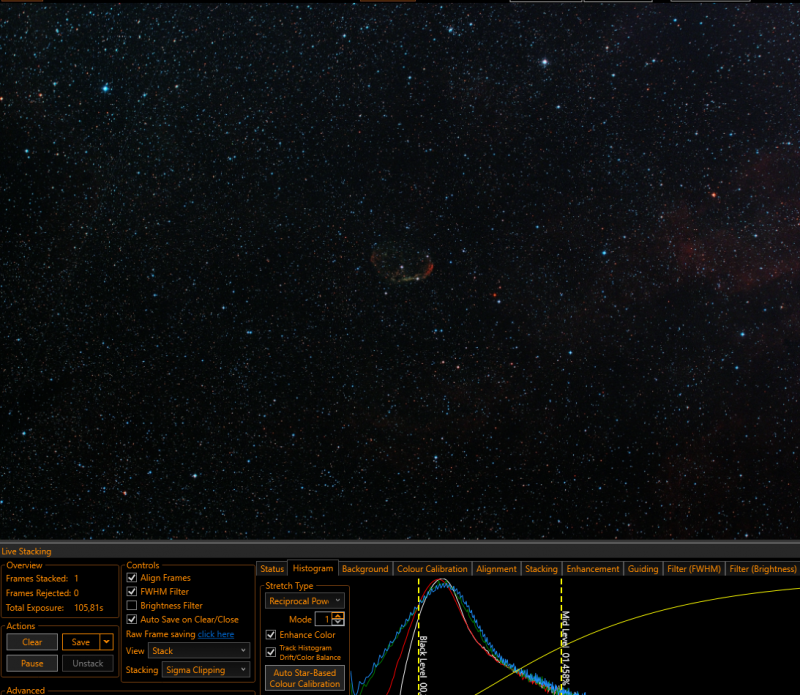Enable the Brightness Filter checkbox
Viewport: 800px width, 695px height.
point(132,605)
